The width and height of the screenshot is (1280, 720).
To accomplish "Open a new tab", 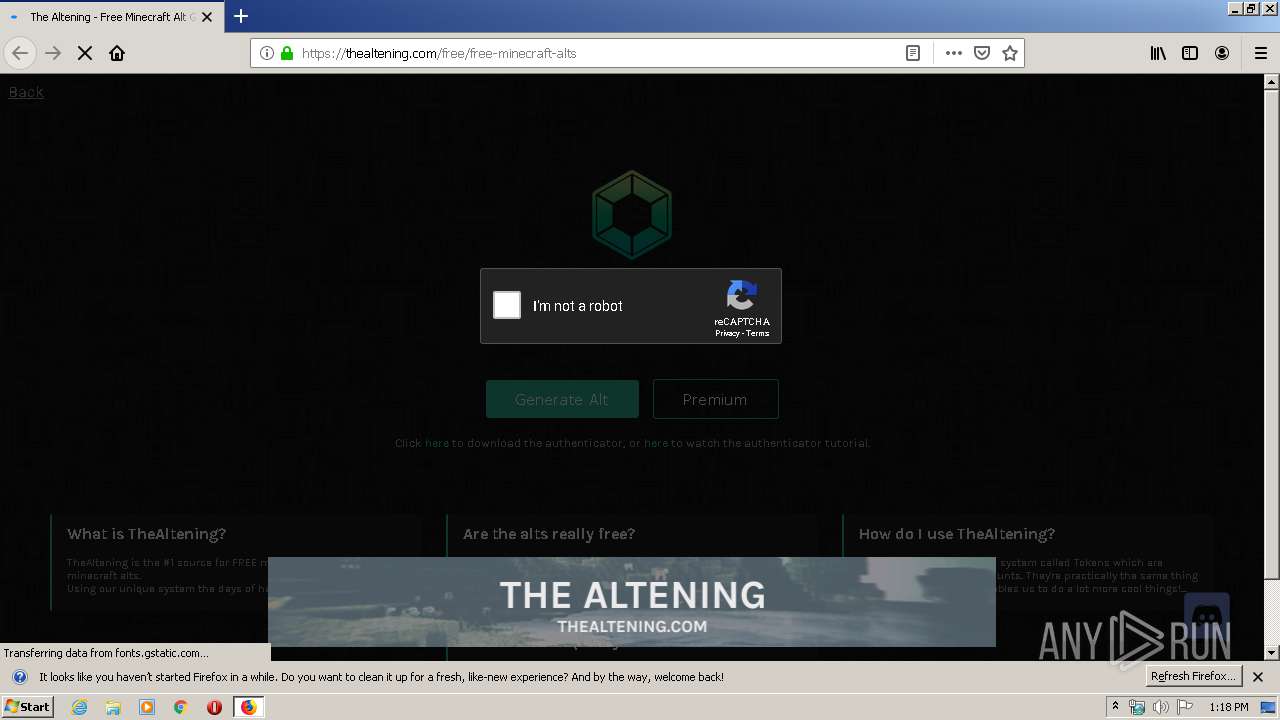I will point(241,16).
